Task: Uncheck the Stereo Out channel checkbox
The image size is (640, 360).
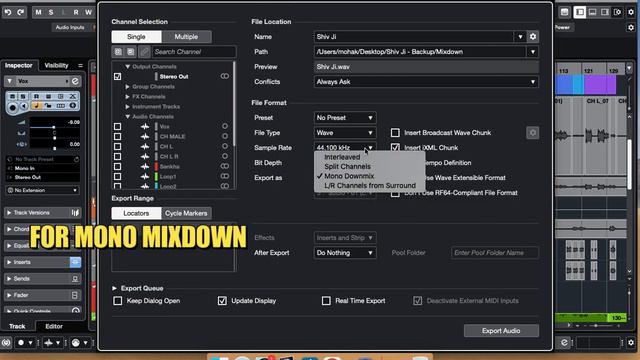Action: [x=118, y=76]
